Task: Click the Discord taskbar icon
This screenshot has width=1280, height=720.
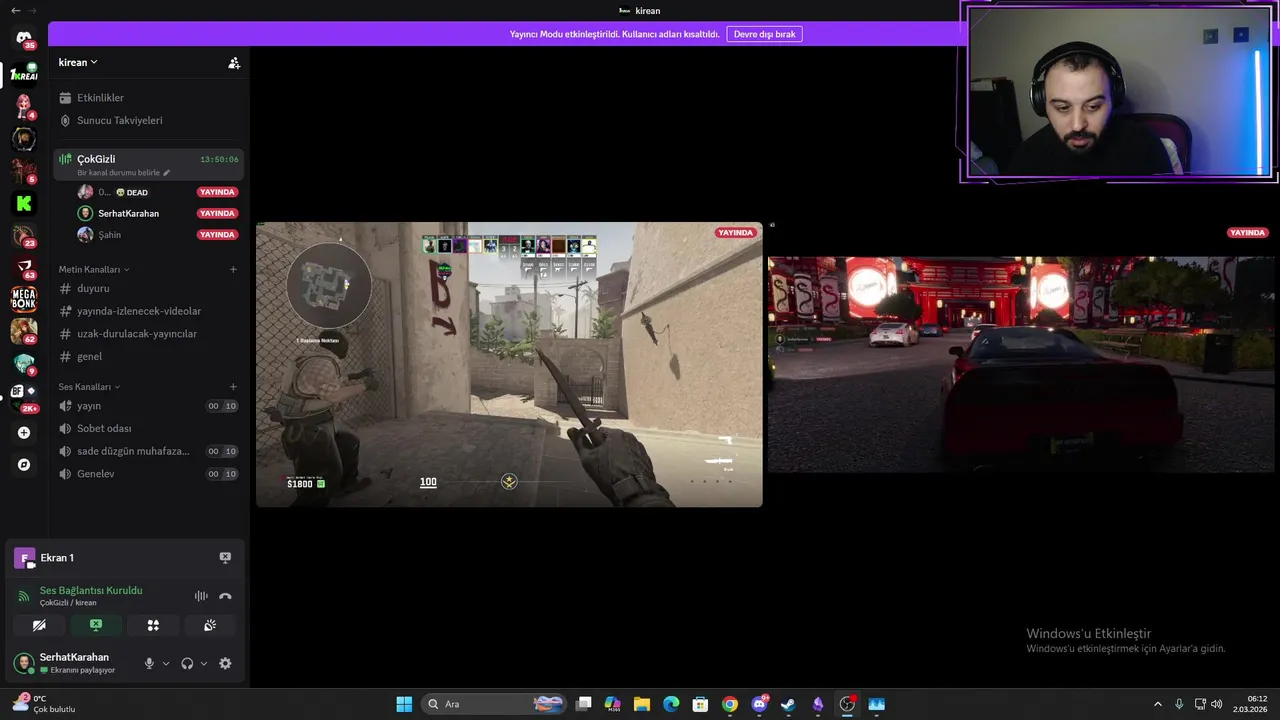Action: [x=759, y=704]
